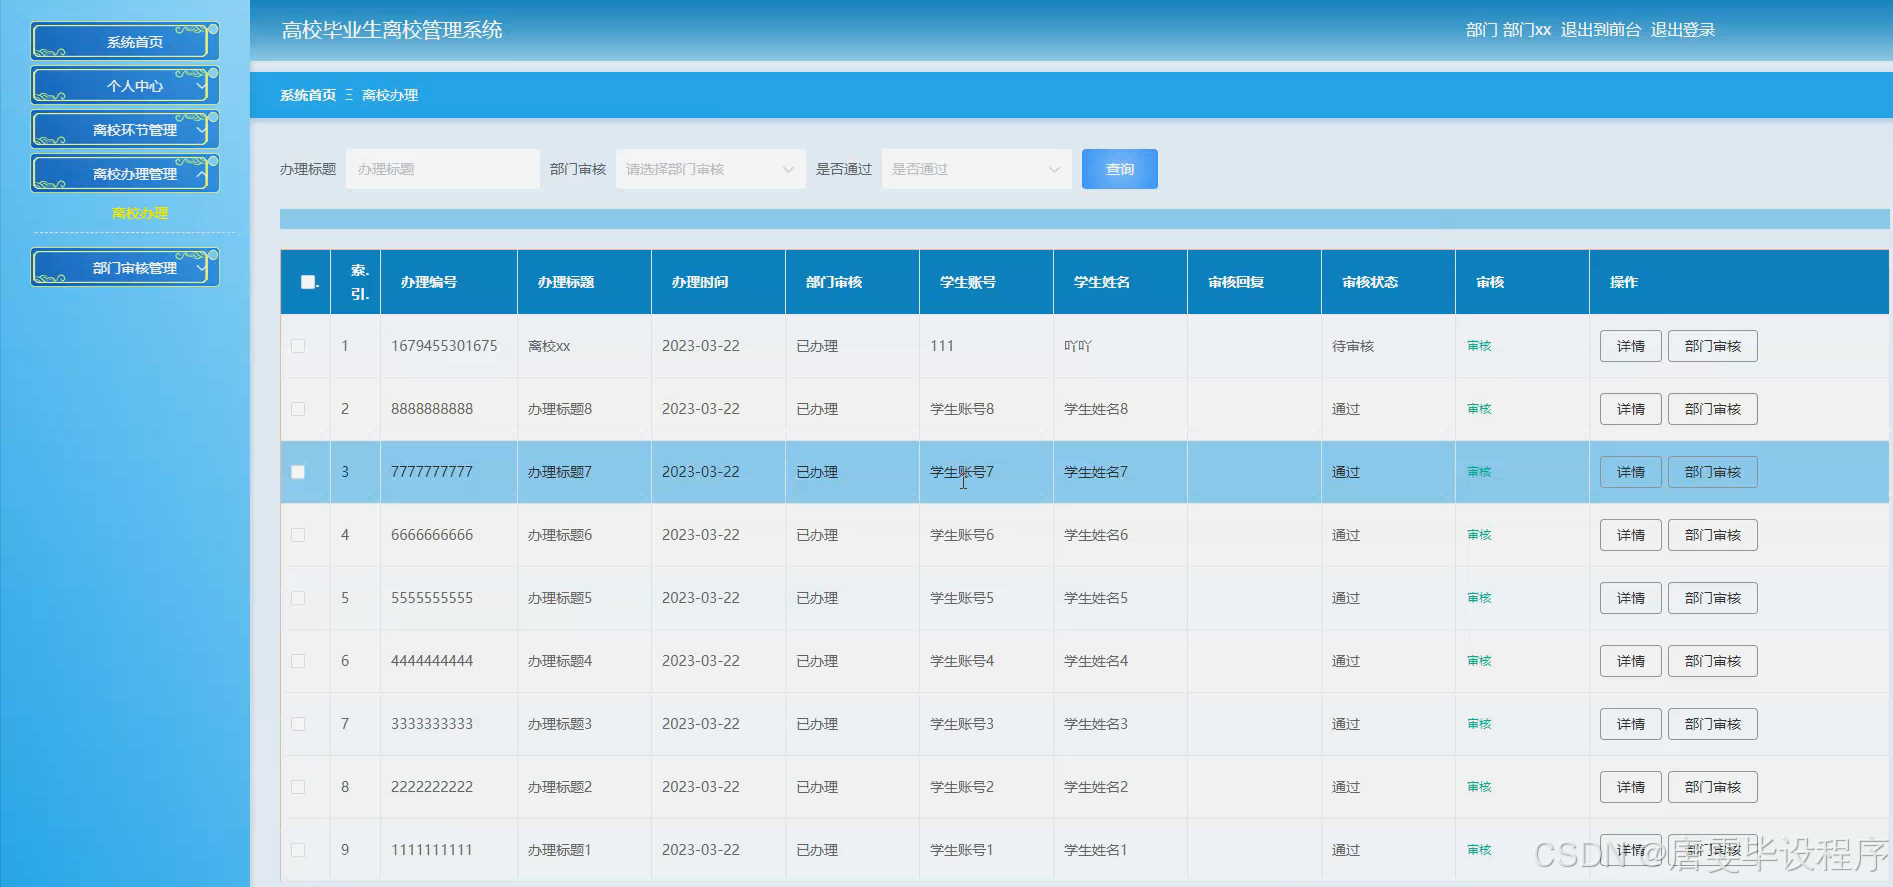Expand the 个人中心 sidebar menu
1893x887 pixels.
tap(125, 85)
